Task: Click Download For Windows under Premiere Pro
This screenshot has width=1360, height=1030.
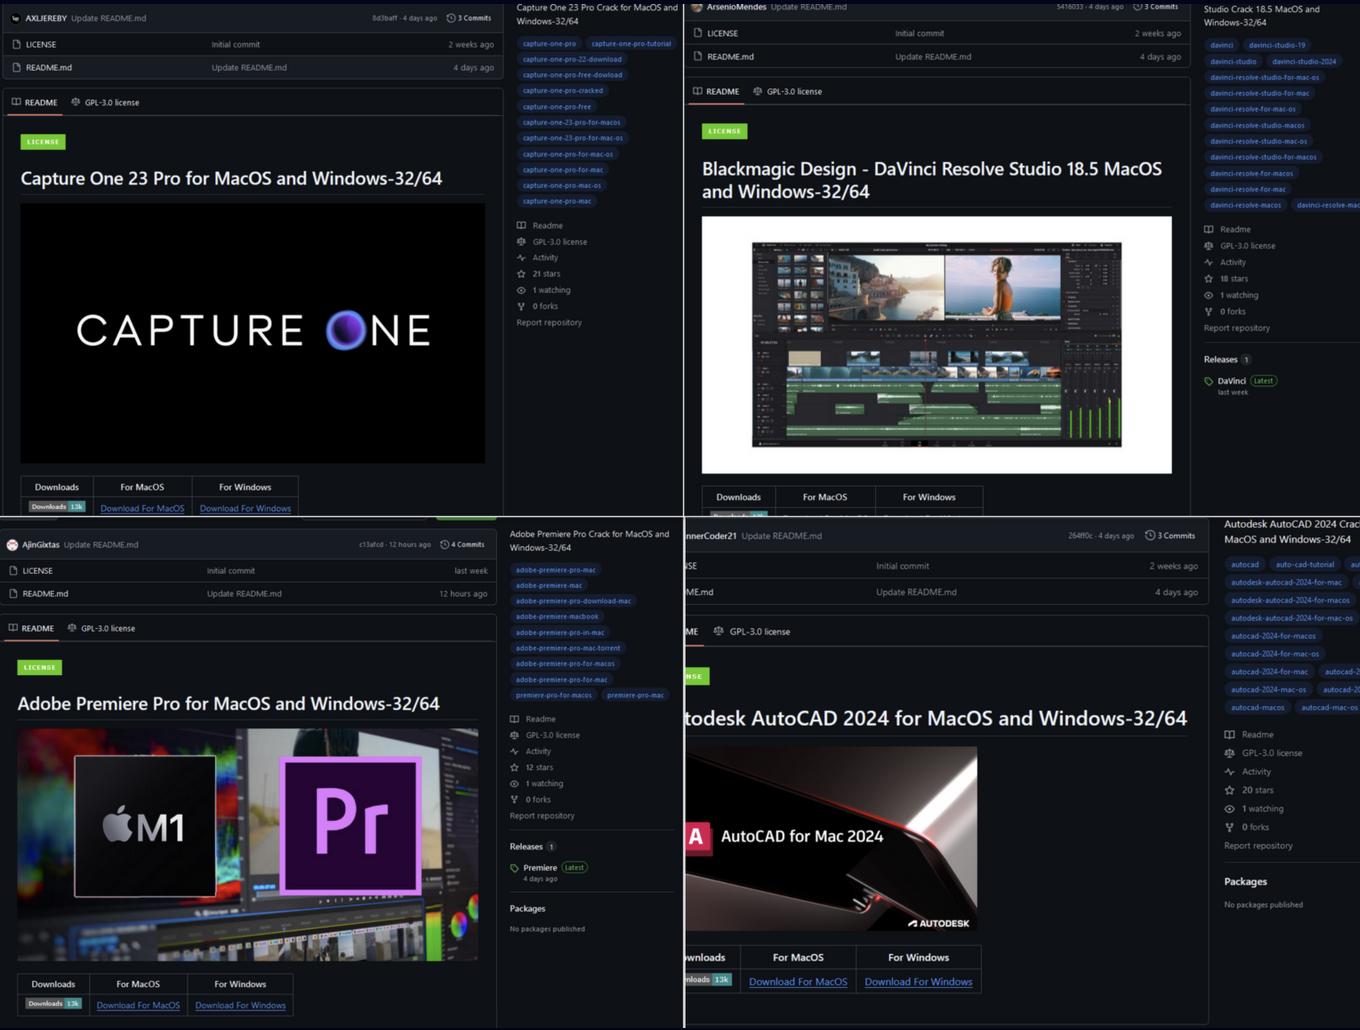Action: coord(240,1005)
